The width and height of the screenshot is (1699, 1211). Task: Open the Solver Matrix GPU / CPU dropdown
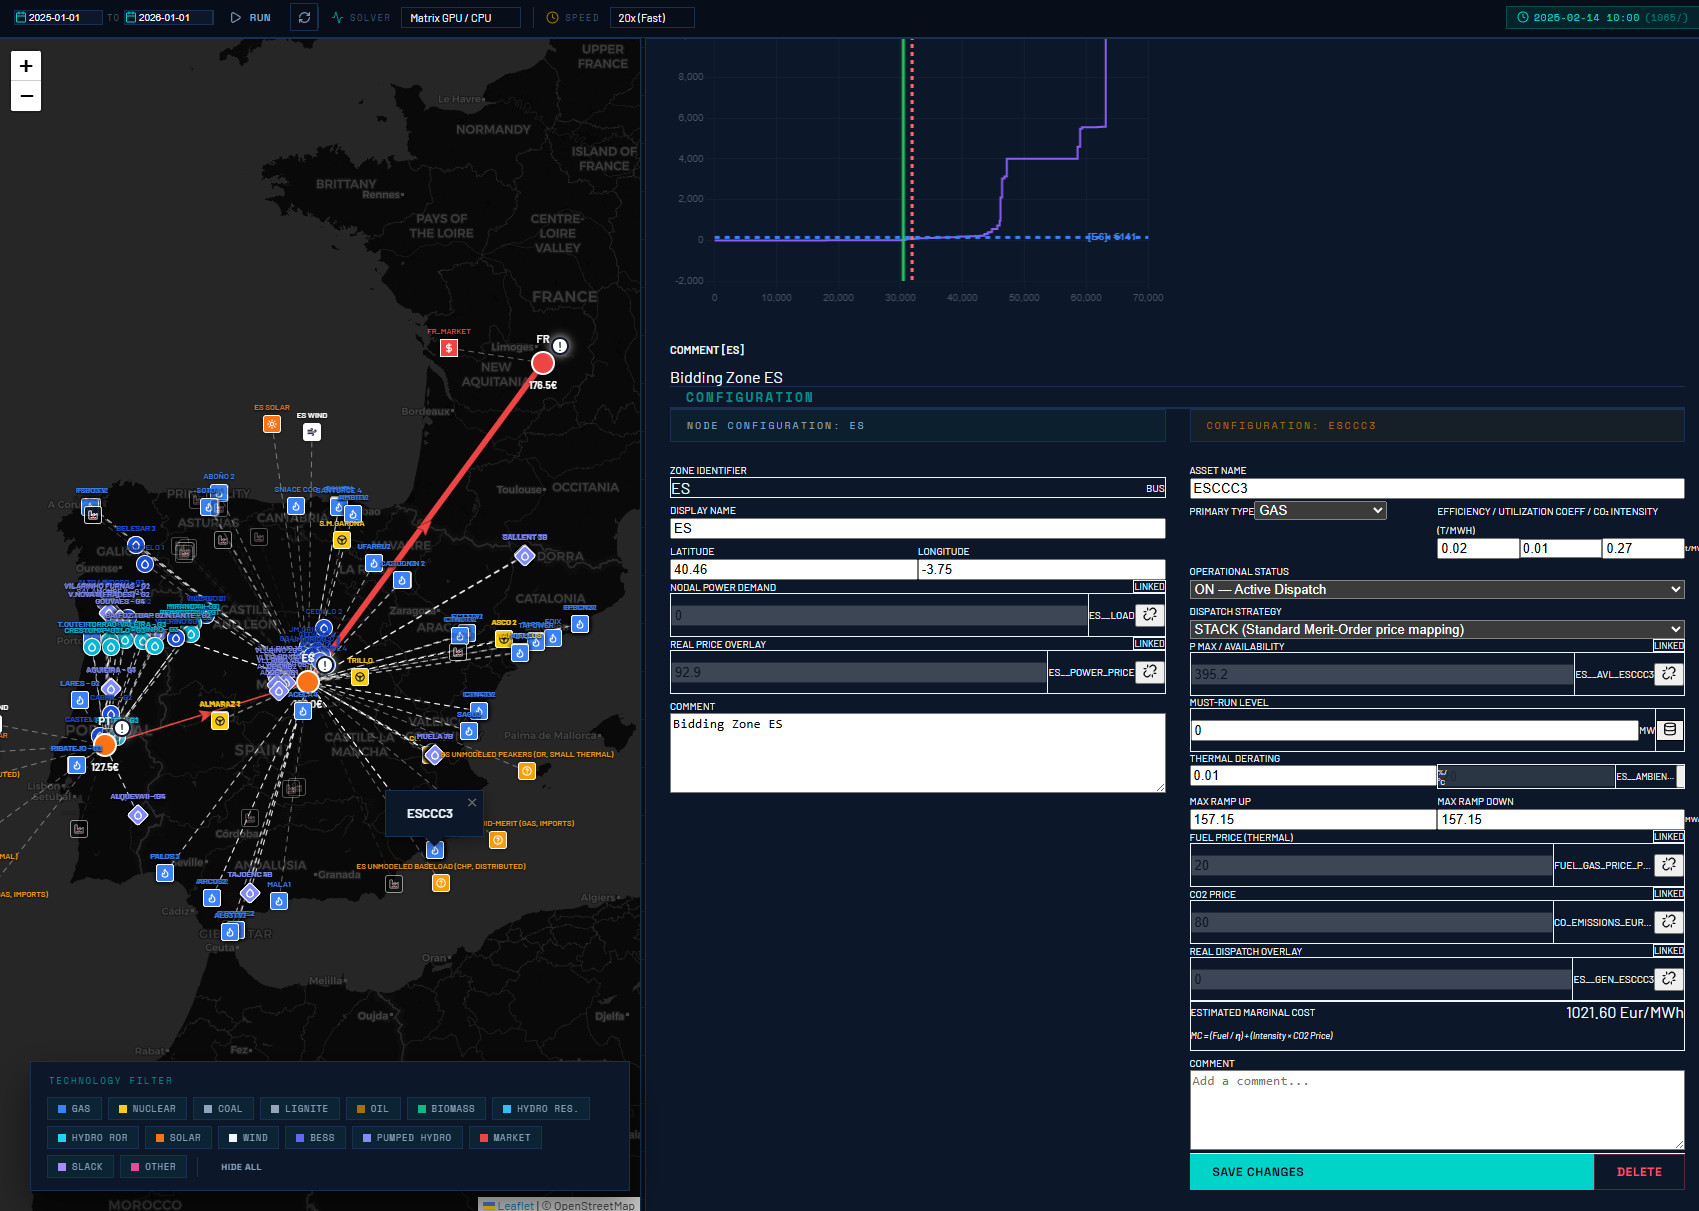coord(461,18)
